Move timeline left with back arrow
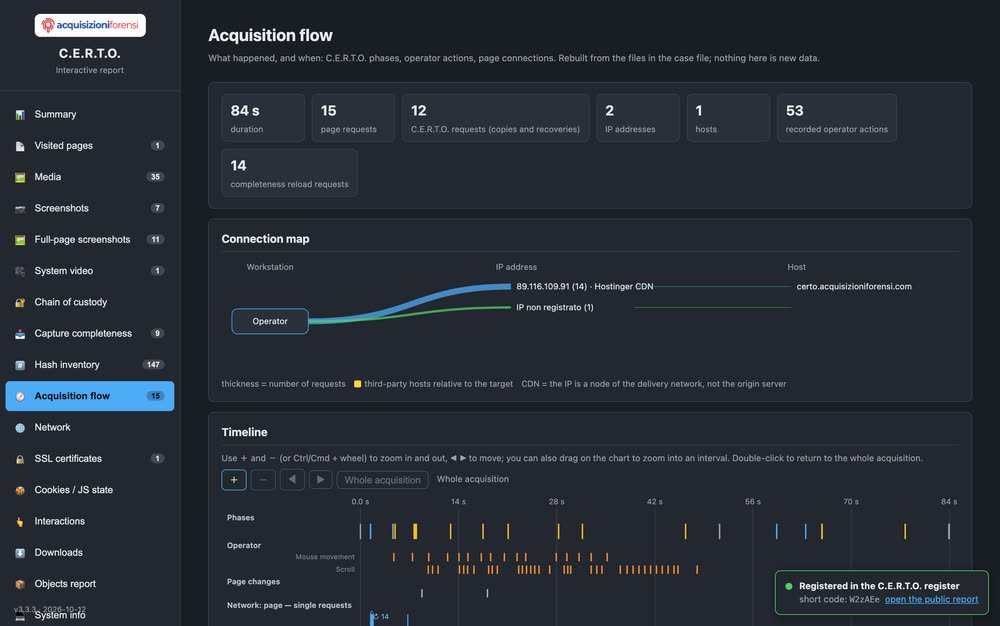Image resolution: width=1000 pixels, height=626 pixels. [x=292, y=479]
